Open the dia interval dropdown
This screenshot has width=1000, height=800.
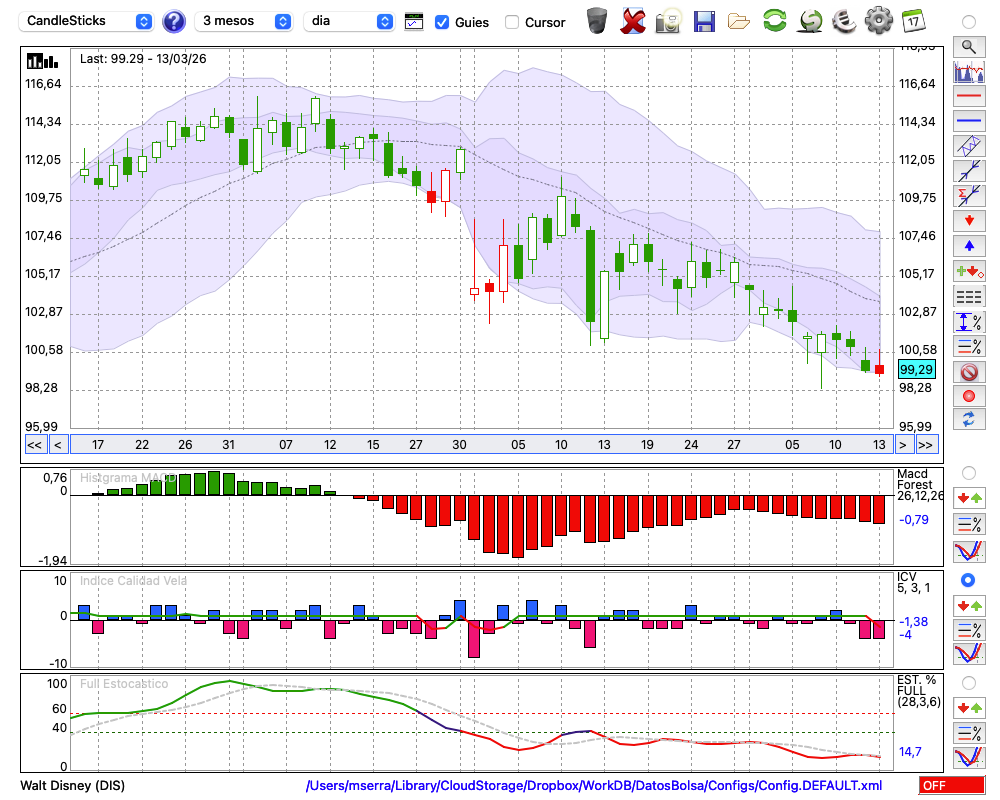(x=349, y=21)
